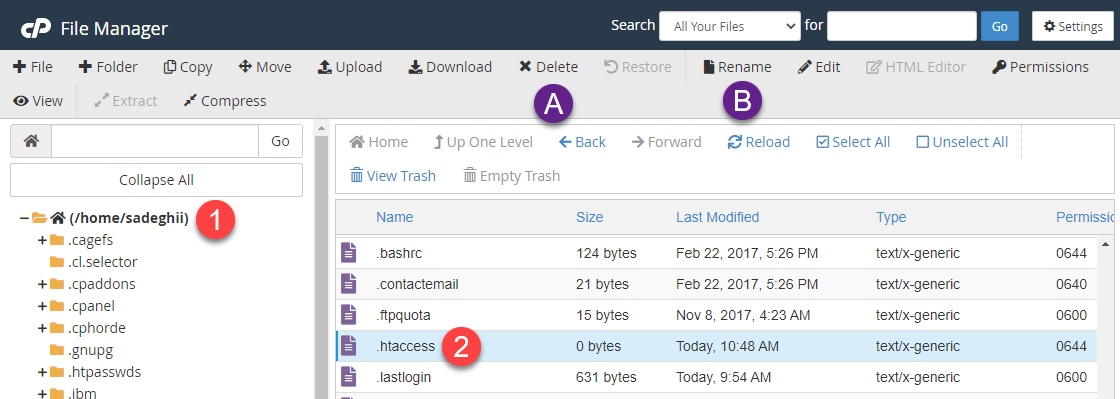Delete the selected file

(x=549, y=67)
